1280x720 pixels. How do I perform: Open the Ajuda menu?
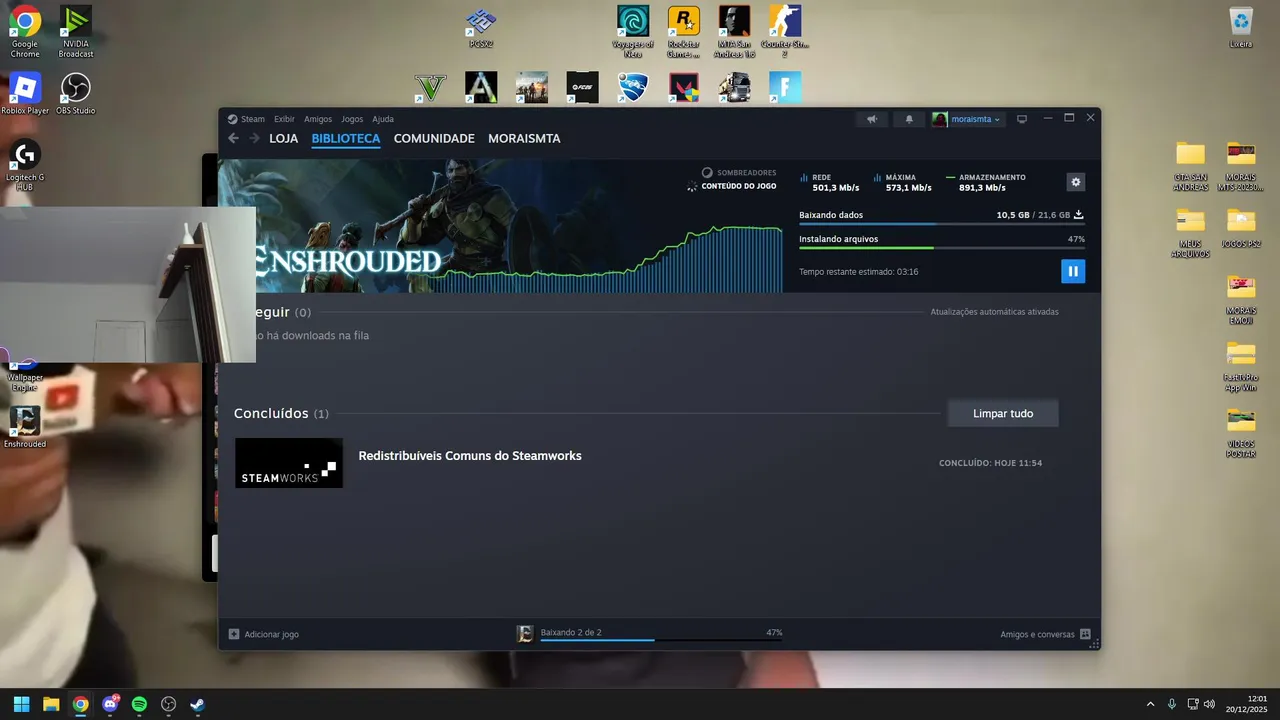pyautogui.click(x=383, y=119)
